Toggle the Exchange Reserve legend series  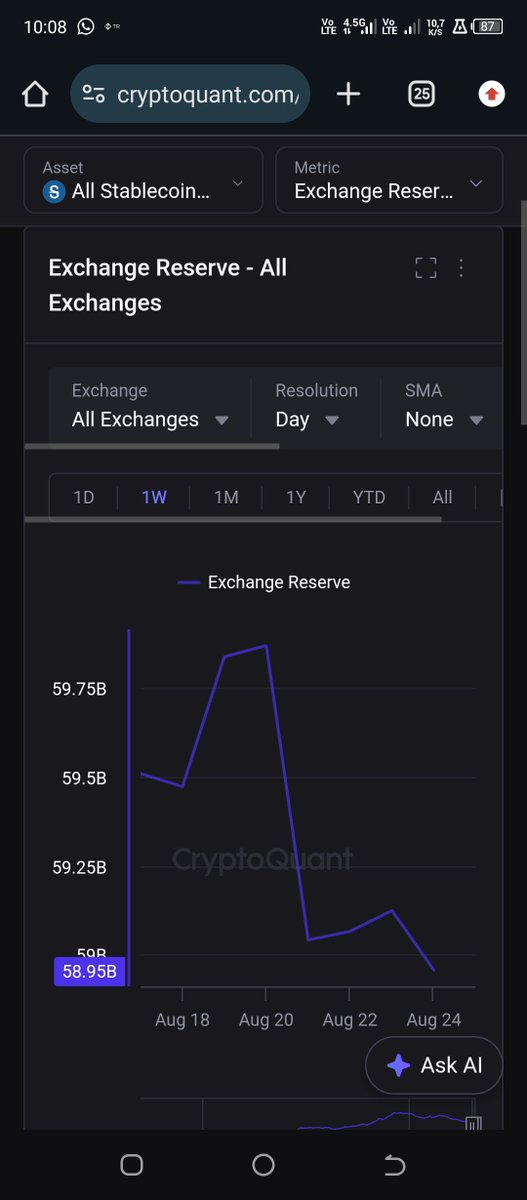click(x=264, y=582)
